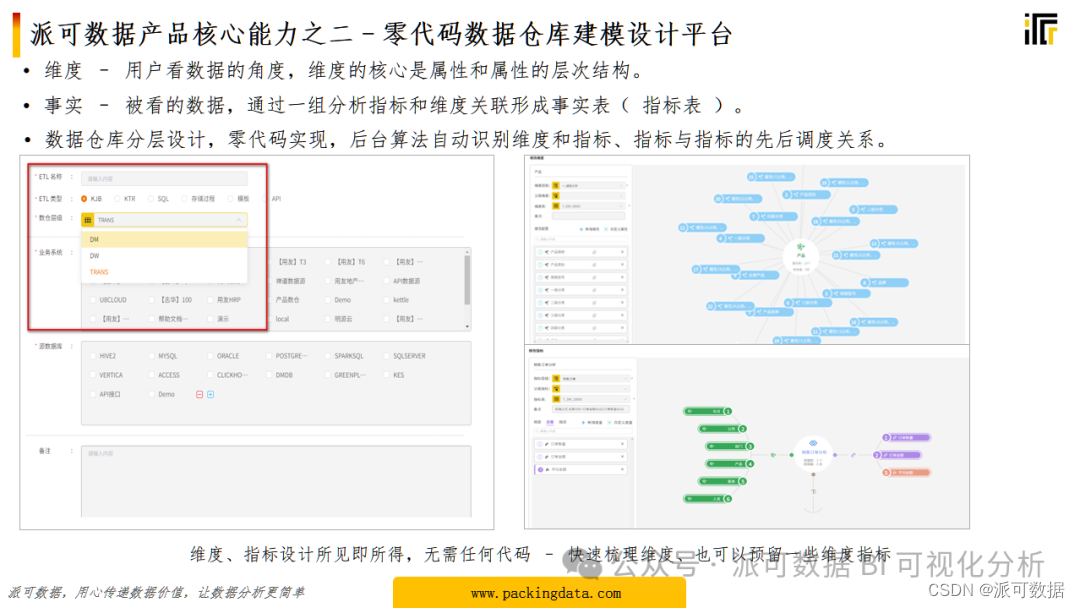The height and width of the screenshot is (608, 1080).
Task: Click into the ETL 名称 input field
Action: [164, 178]
